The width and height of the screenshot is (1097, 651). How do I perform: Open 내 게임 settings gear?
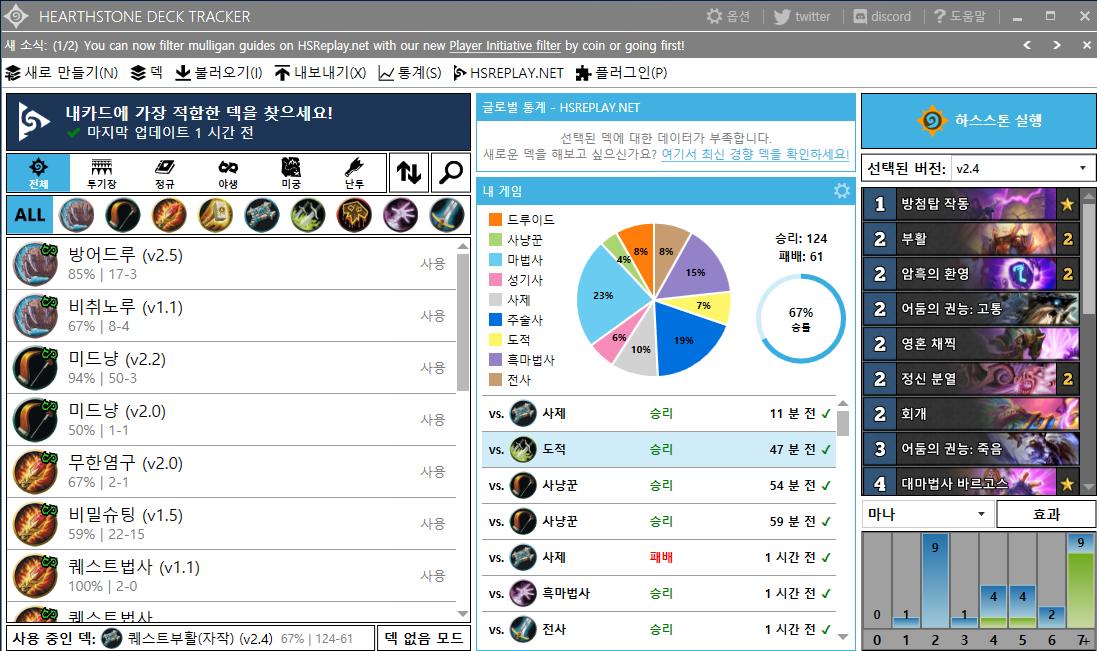click(x=842, y=191)
